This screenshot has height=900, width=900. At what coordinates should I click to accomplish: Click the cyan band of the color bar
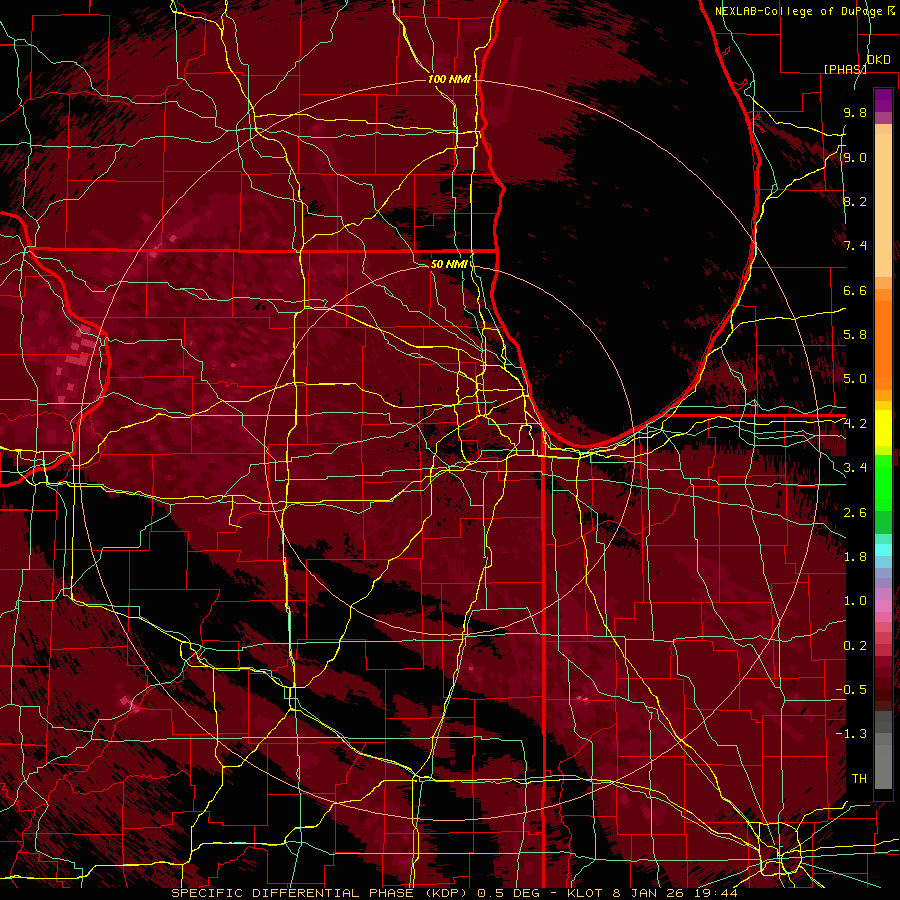tap(883, 549)
